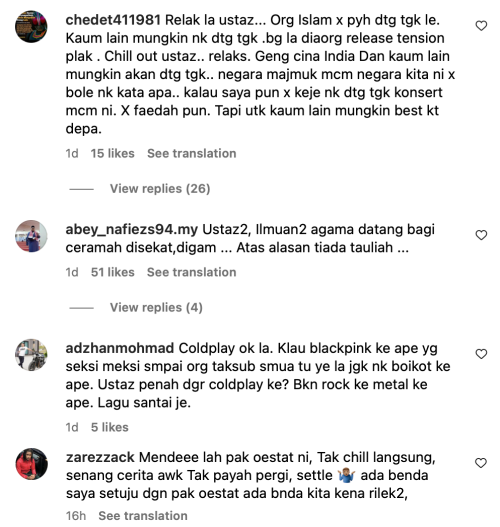Visit adzhanmohmad's profile via username
The height and width of the screenshot is (527, 500).
click(120, 348)
